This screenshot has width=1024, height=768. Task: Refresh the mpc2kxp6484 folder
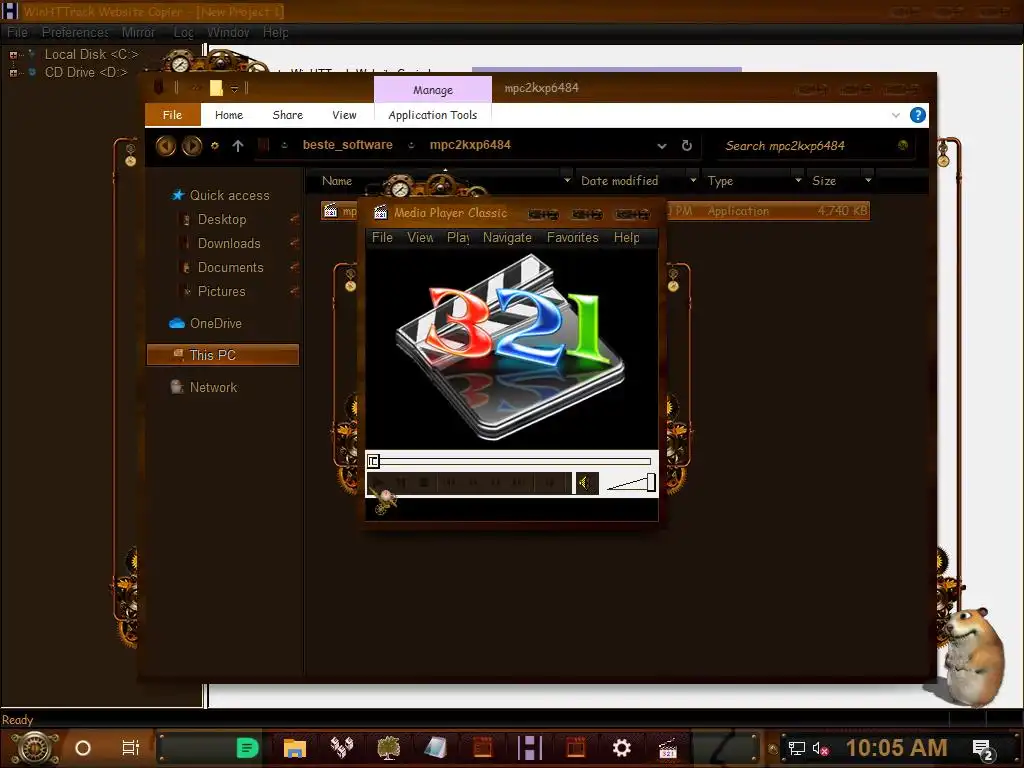(687, 146)
